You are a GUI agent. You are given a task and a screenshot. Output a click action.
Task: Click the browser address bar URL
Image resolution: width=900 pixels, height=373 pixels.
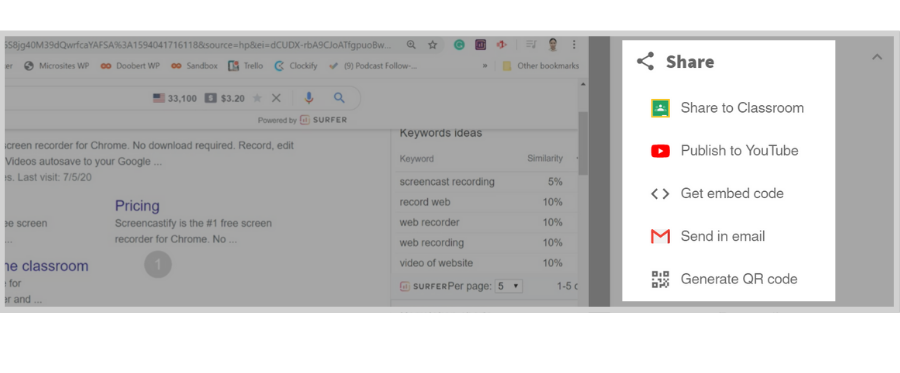(x=199, y=45)
